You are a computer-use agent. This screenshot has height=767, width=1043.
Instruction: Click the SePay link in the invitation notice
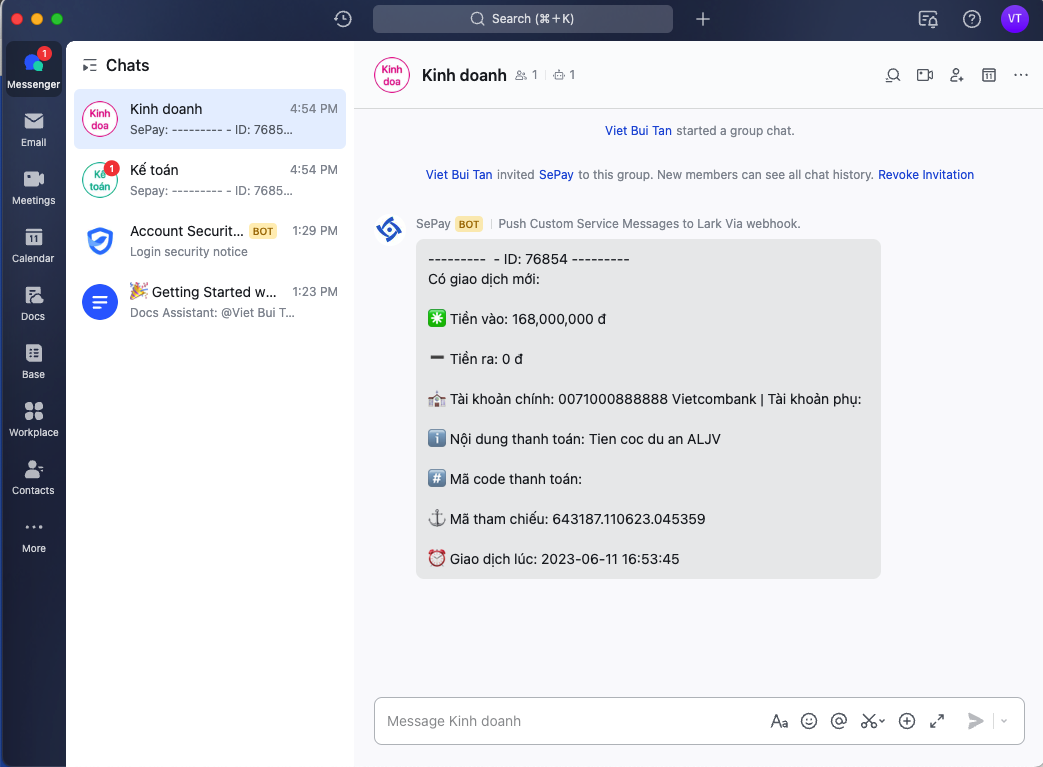(x=556, y=174)
